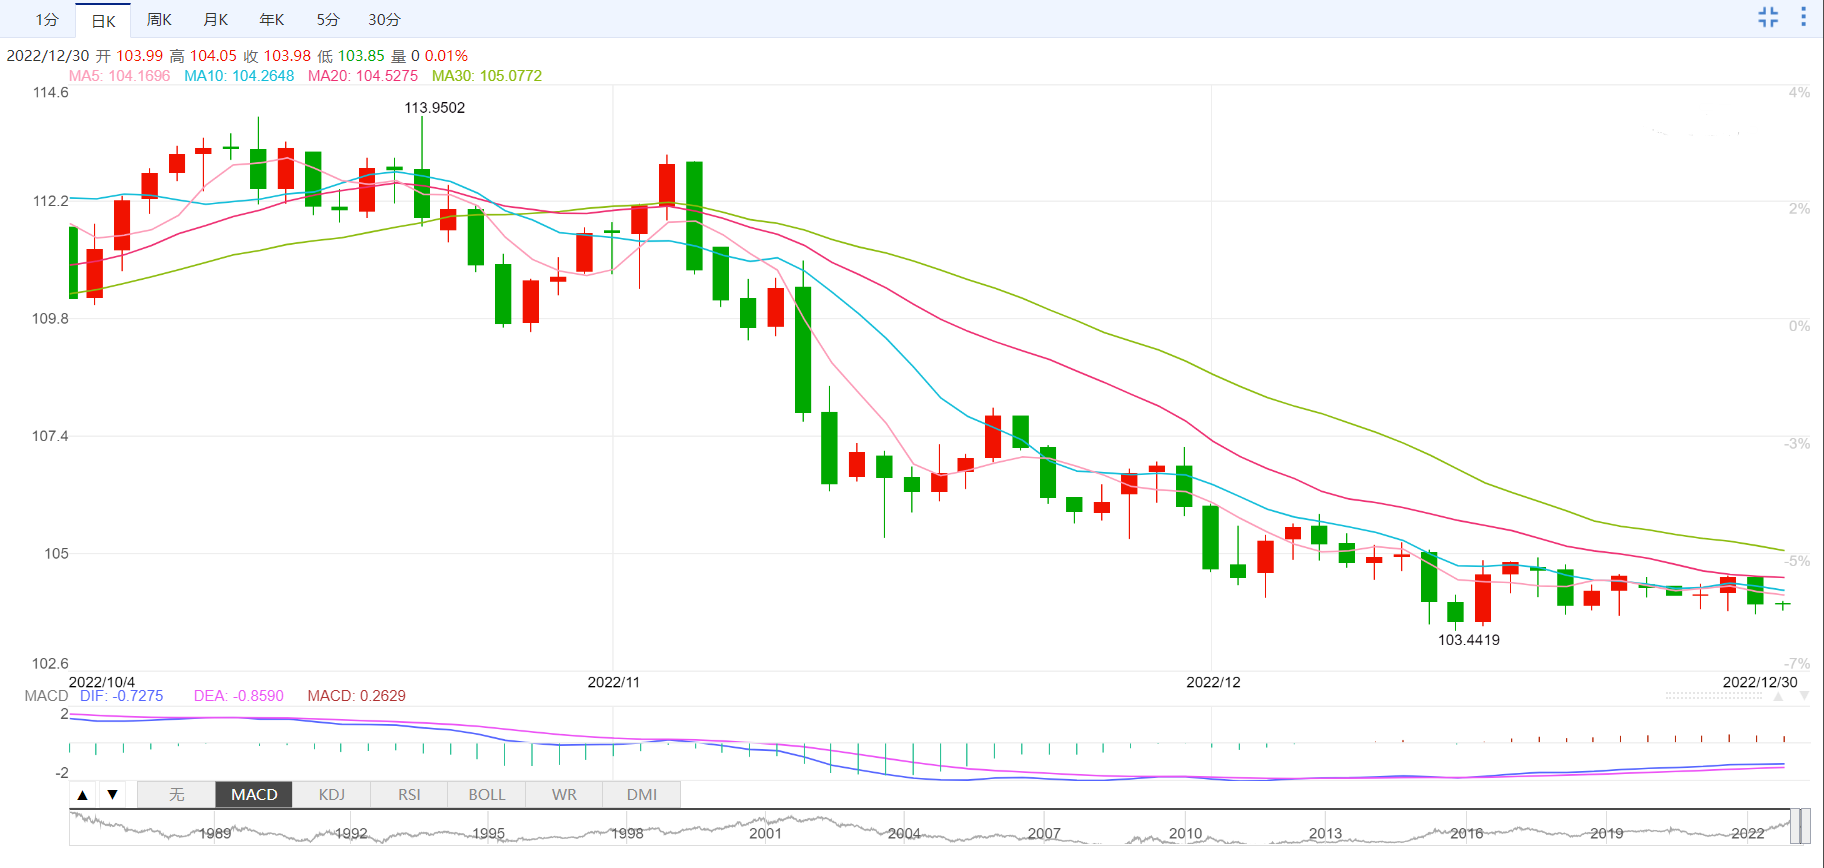Click the DIF: -0.7275 value label
This screenshot has height=868, width=1824.
pyautogui.click(x=121, y=696)
